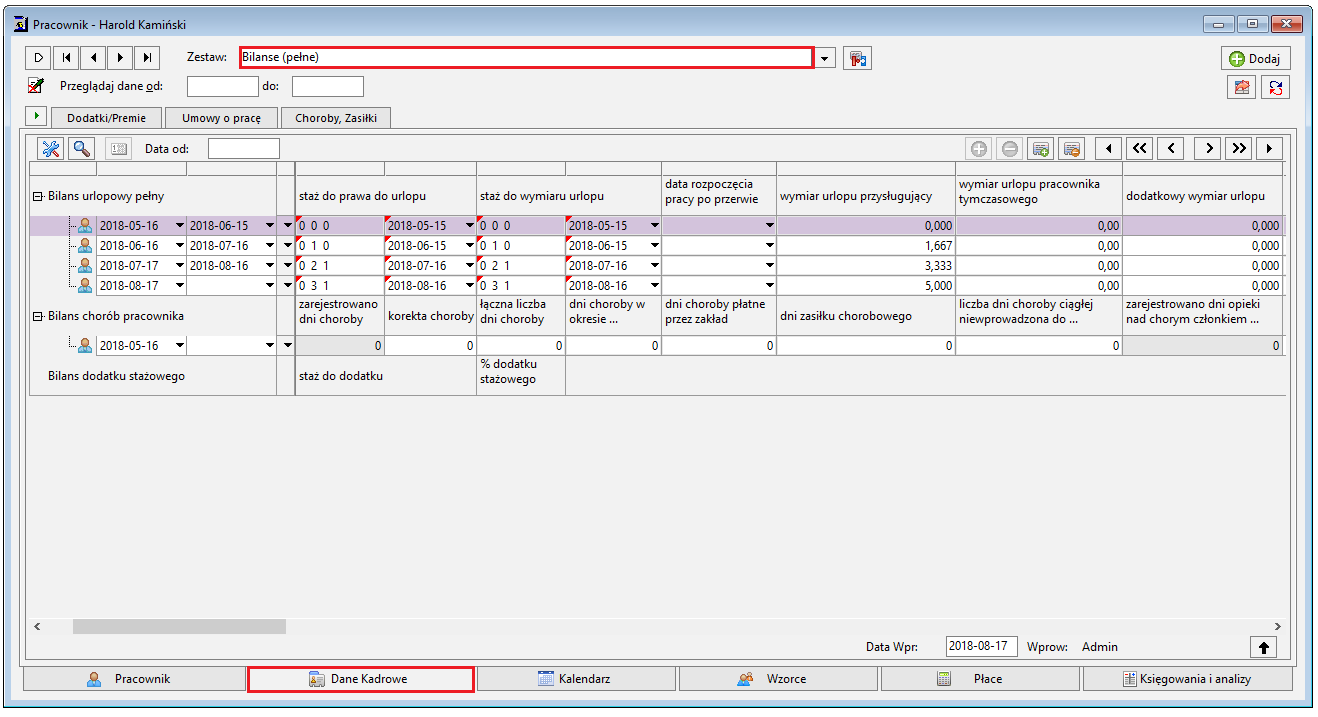Click the horizontal scrollbar thumb of the grid
This screenshot has width=1318, height=717.
pyautogui.click(x=179, y=626)
